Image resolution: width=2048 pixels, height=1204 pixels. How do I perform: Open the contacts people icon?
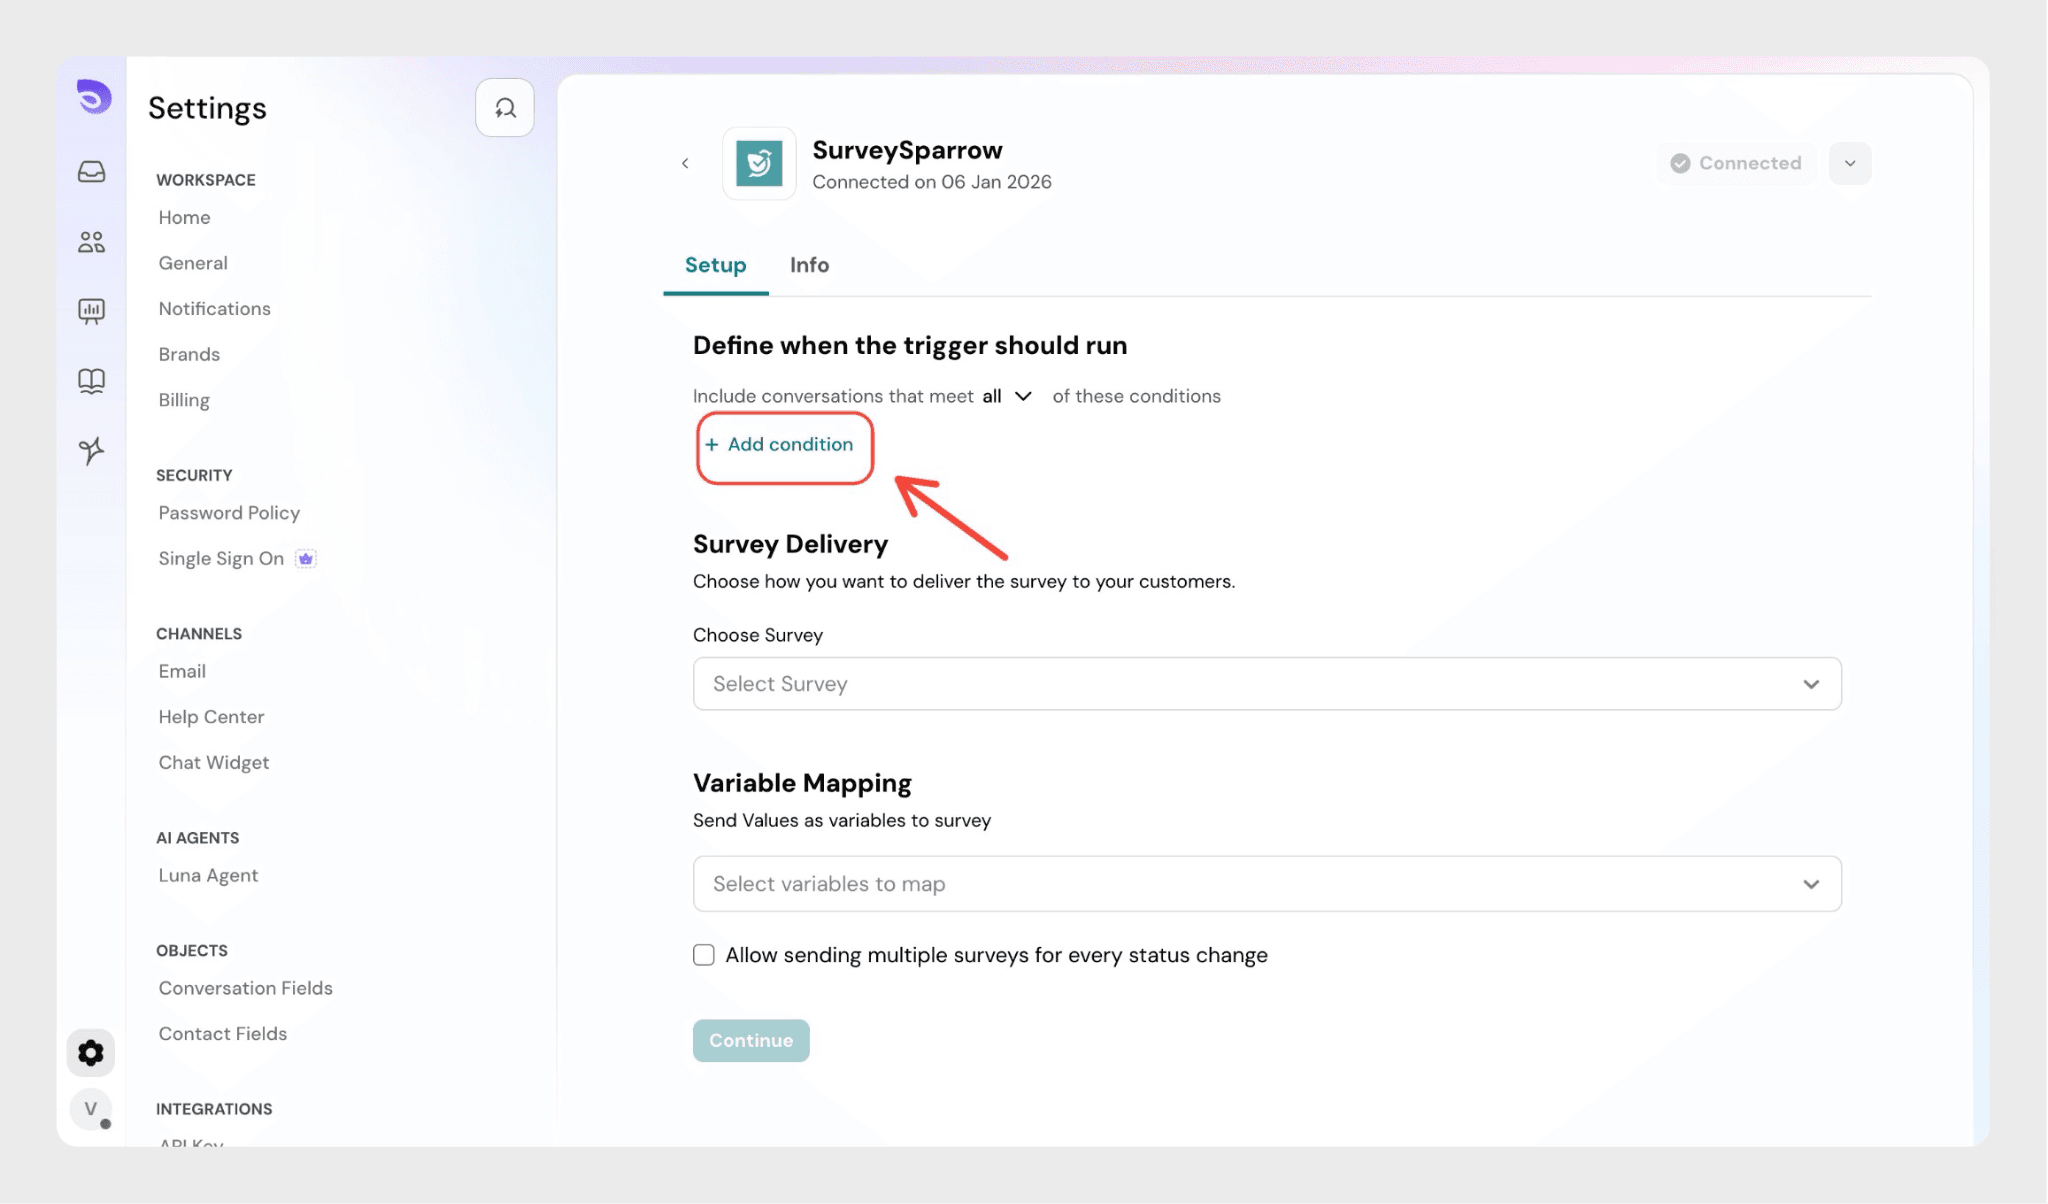91,242
